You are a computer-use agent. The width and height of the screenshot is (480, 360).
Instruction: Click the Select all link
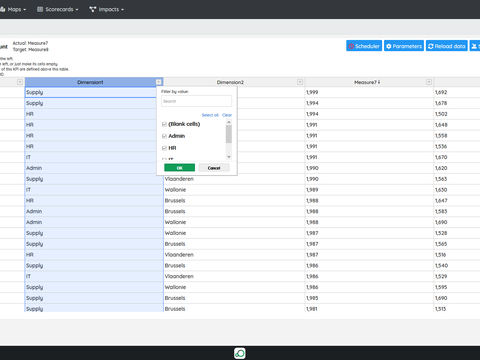[x=210, y=115]
